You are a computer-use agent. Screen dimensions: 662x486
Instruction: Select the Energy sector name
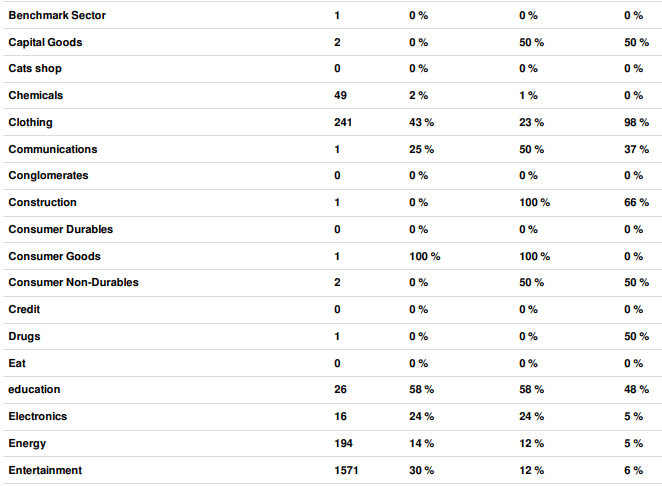27,443
